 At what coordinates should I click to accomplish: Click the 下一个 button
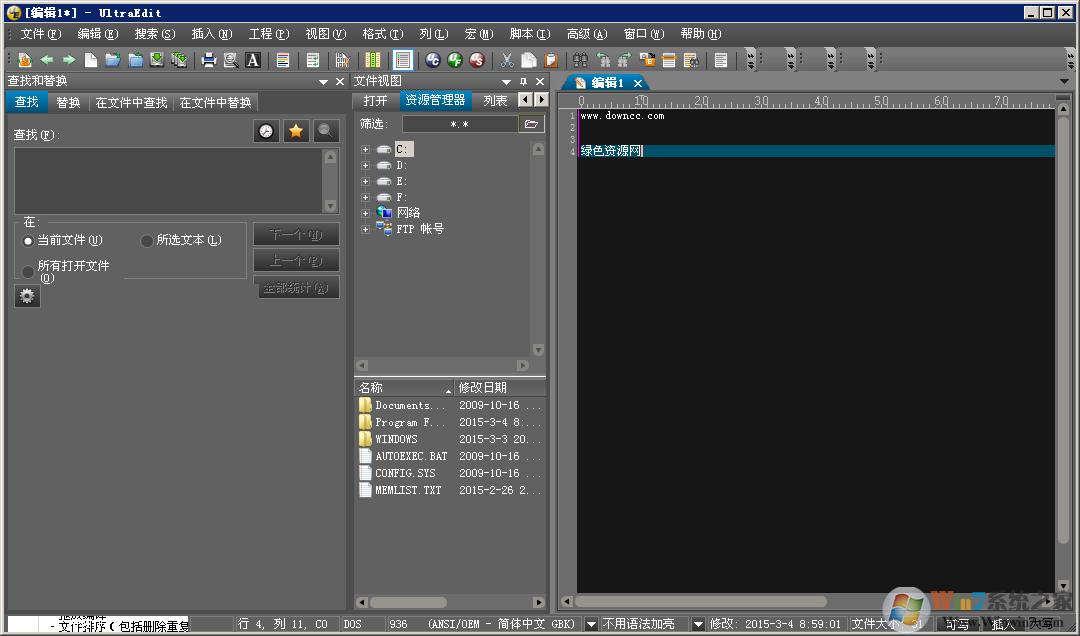click(x=296, y=235)
